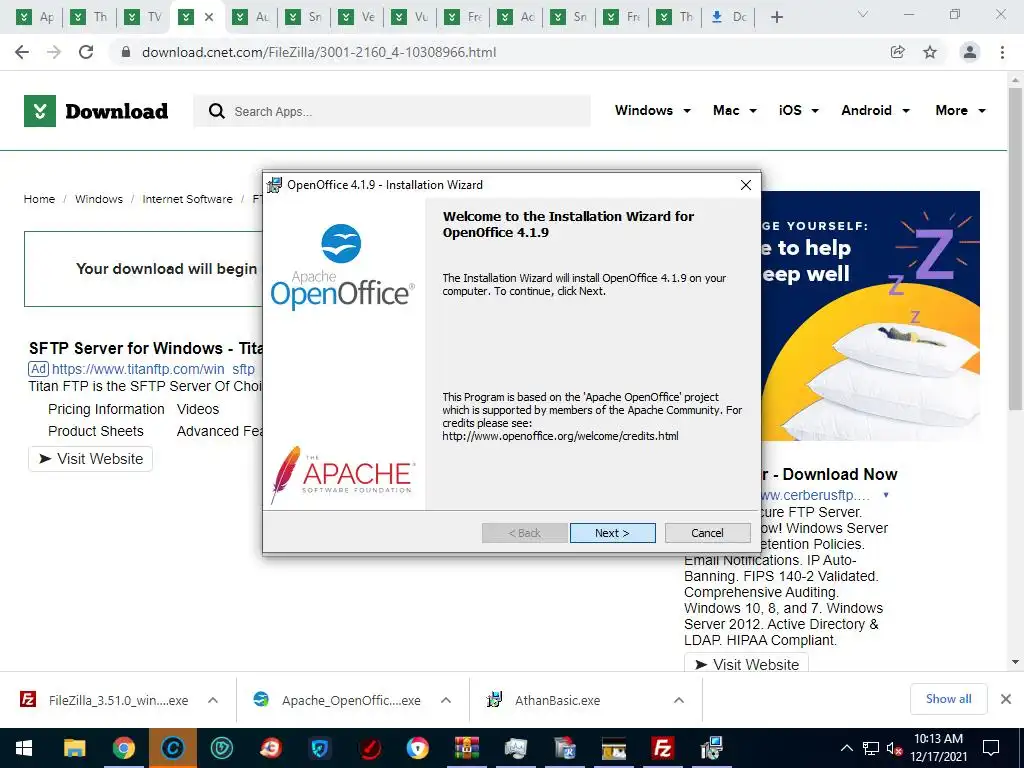Click the Visit Website button under Titan FTP
This screenshot has width=1024, height=768.
tap(91, 459)
